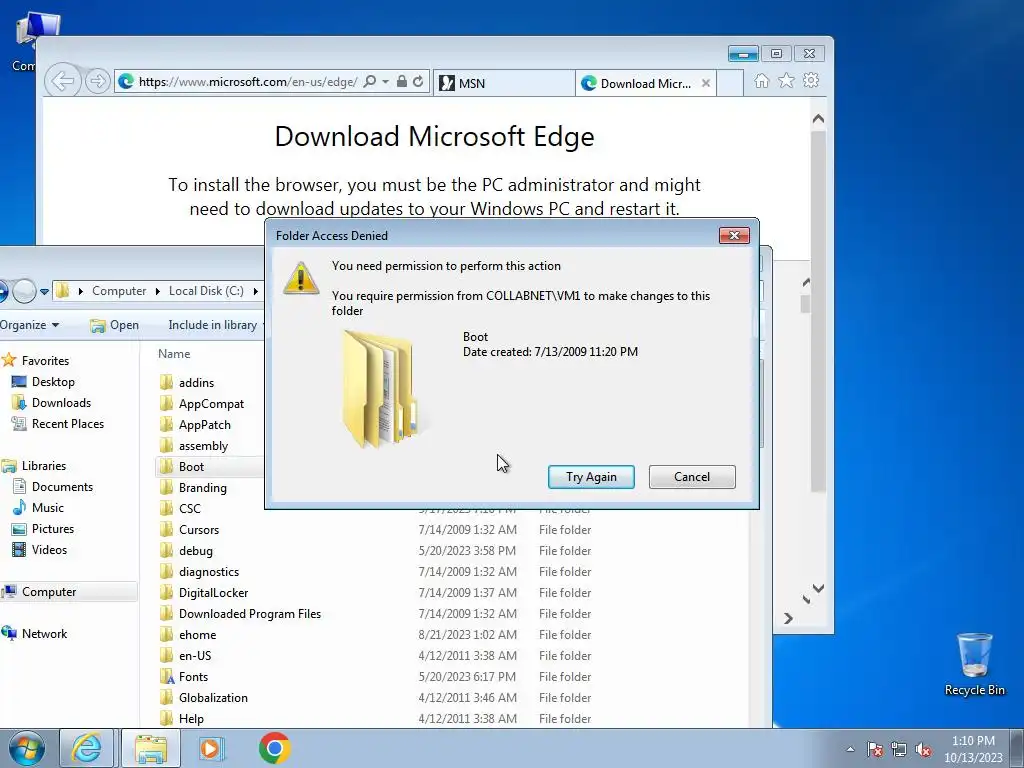Click the Internet Explorer forward arrow

tap(97, 81)
